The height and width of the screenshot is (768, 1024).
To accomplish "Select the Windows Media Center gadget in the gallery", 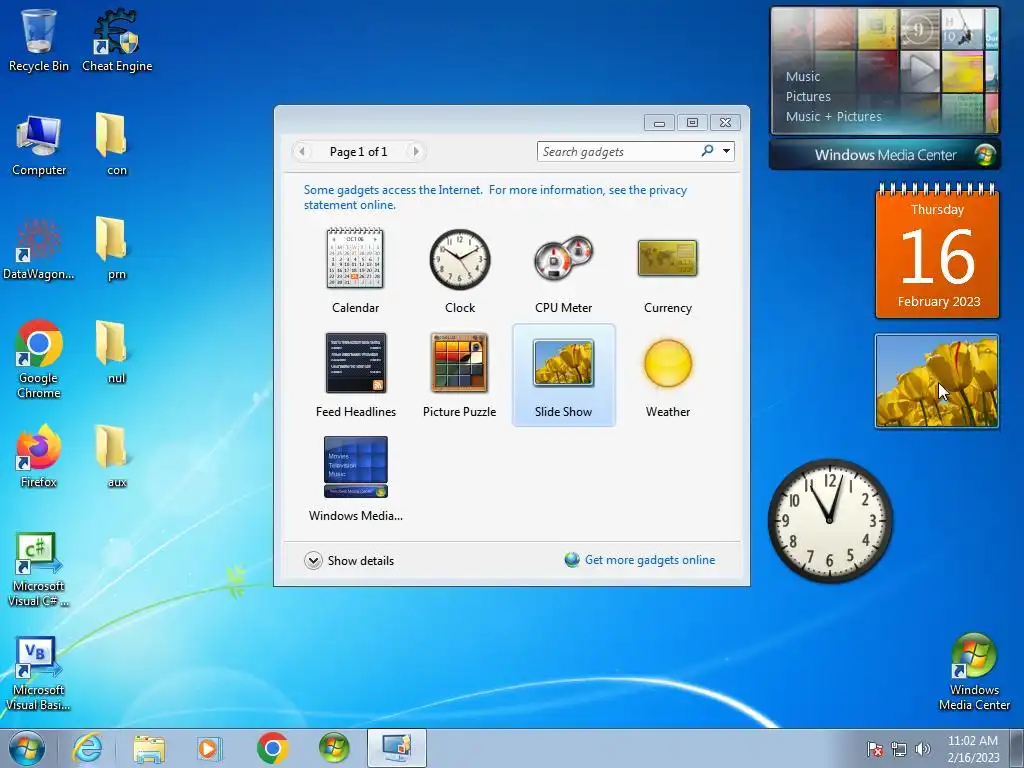I will coord(355,479).
